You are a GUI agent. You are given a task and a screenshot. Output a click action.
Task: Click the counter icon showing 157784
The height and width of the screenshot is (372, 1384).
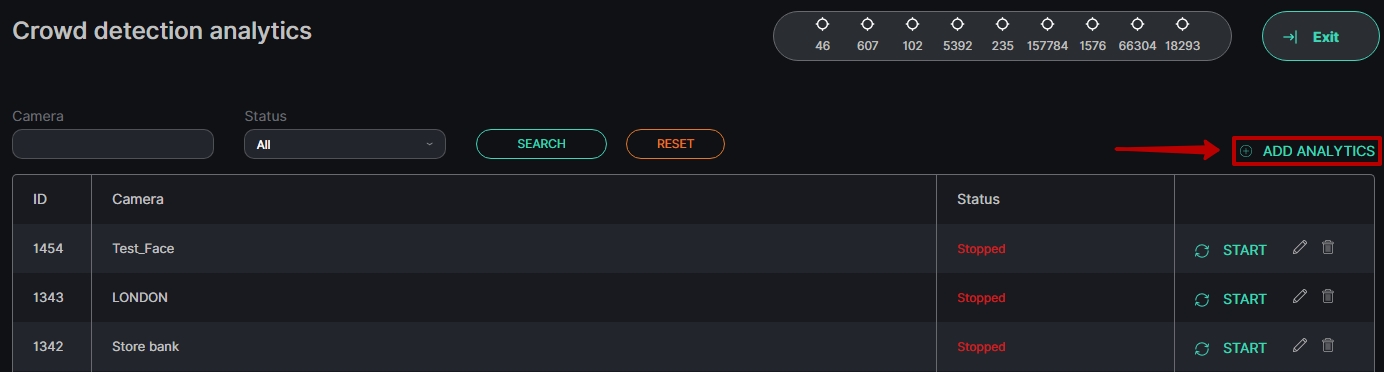[x=1047, y=24]
